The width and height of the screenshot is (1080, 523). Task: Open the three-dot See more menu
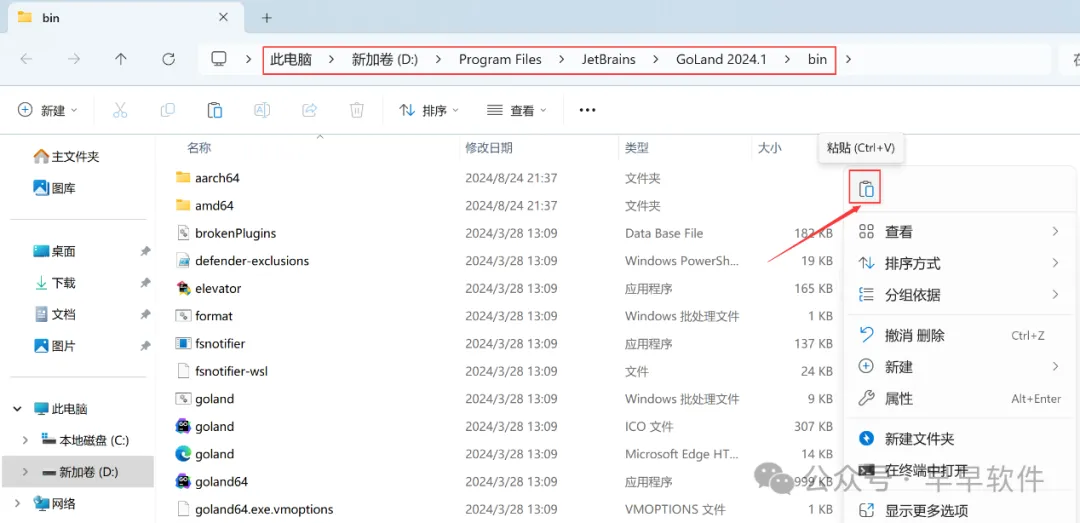point(587,110)
